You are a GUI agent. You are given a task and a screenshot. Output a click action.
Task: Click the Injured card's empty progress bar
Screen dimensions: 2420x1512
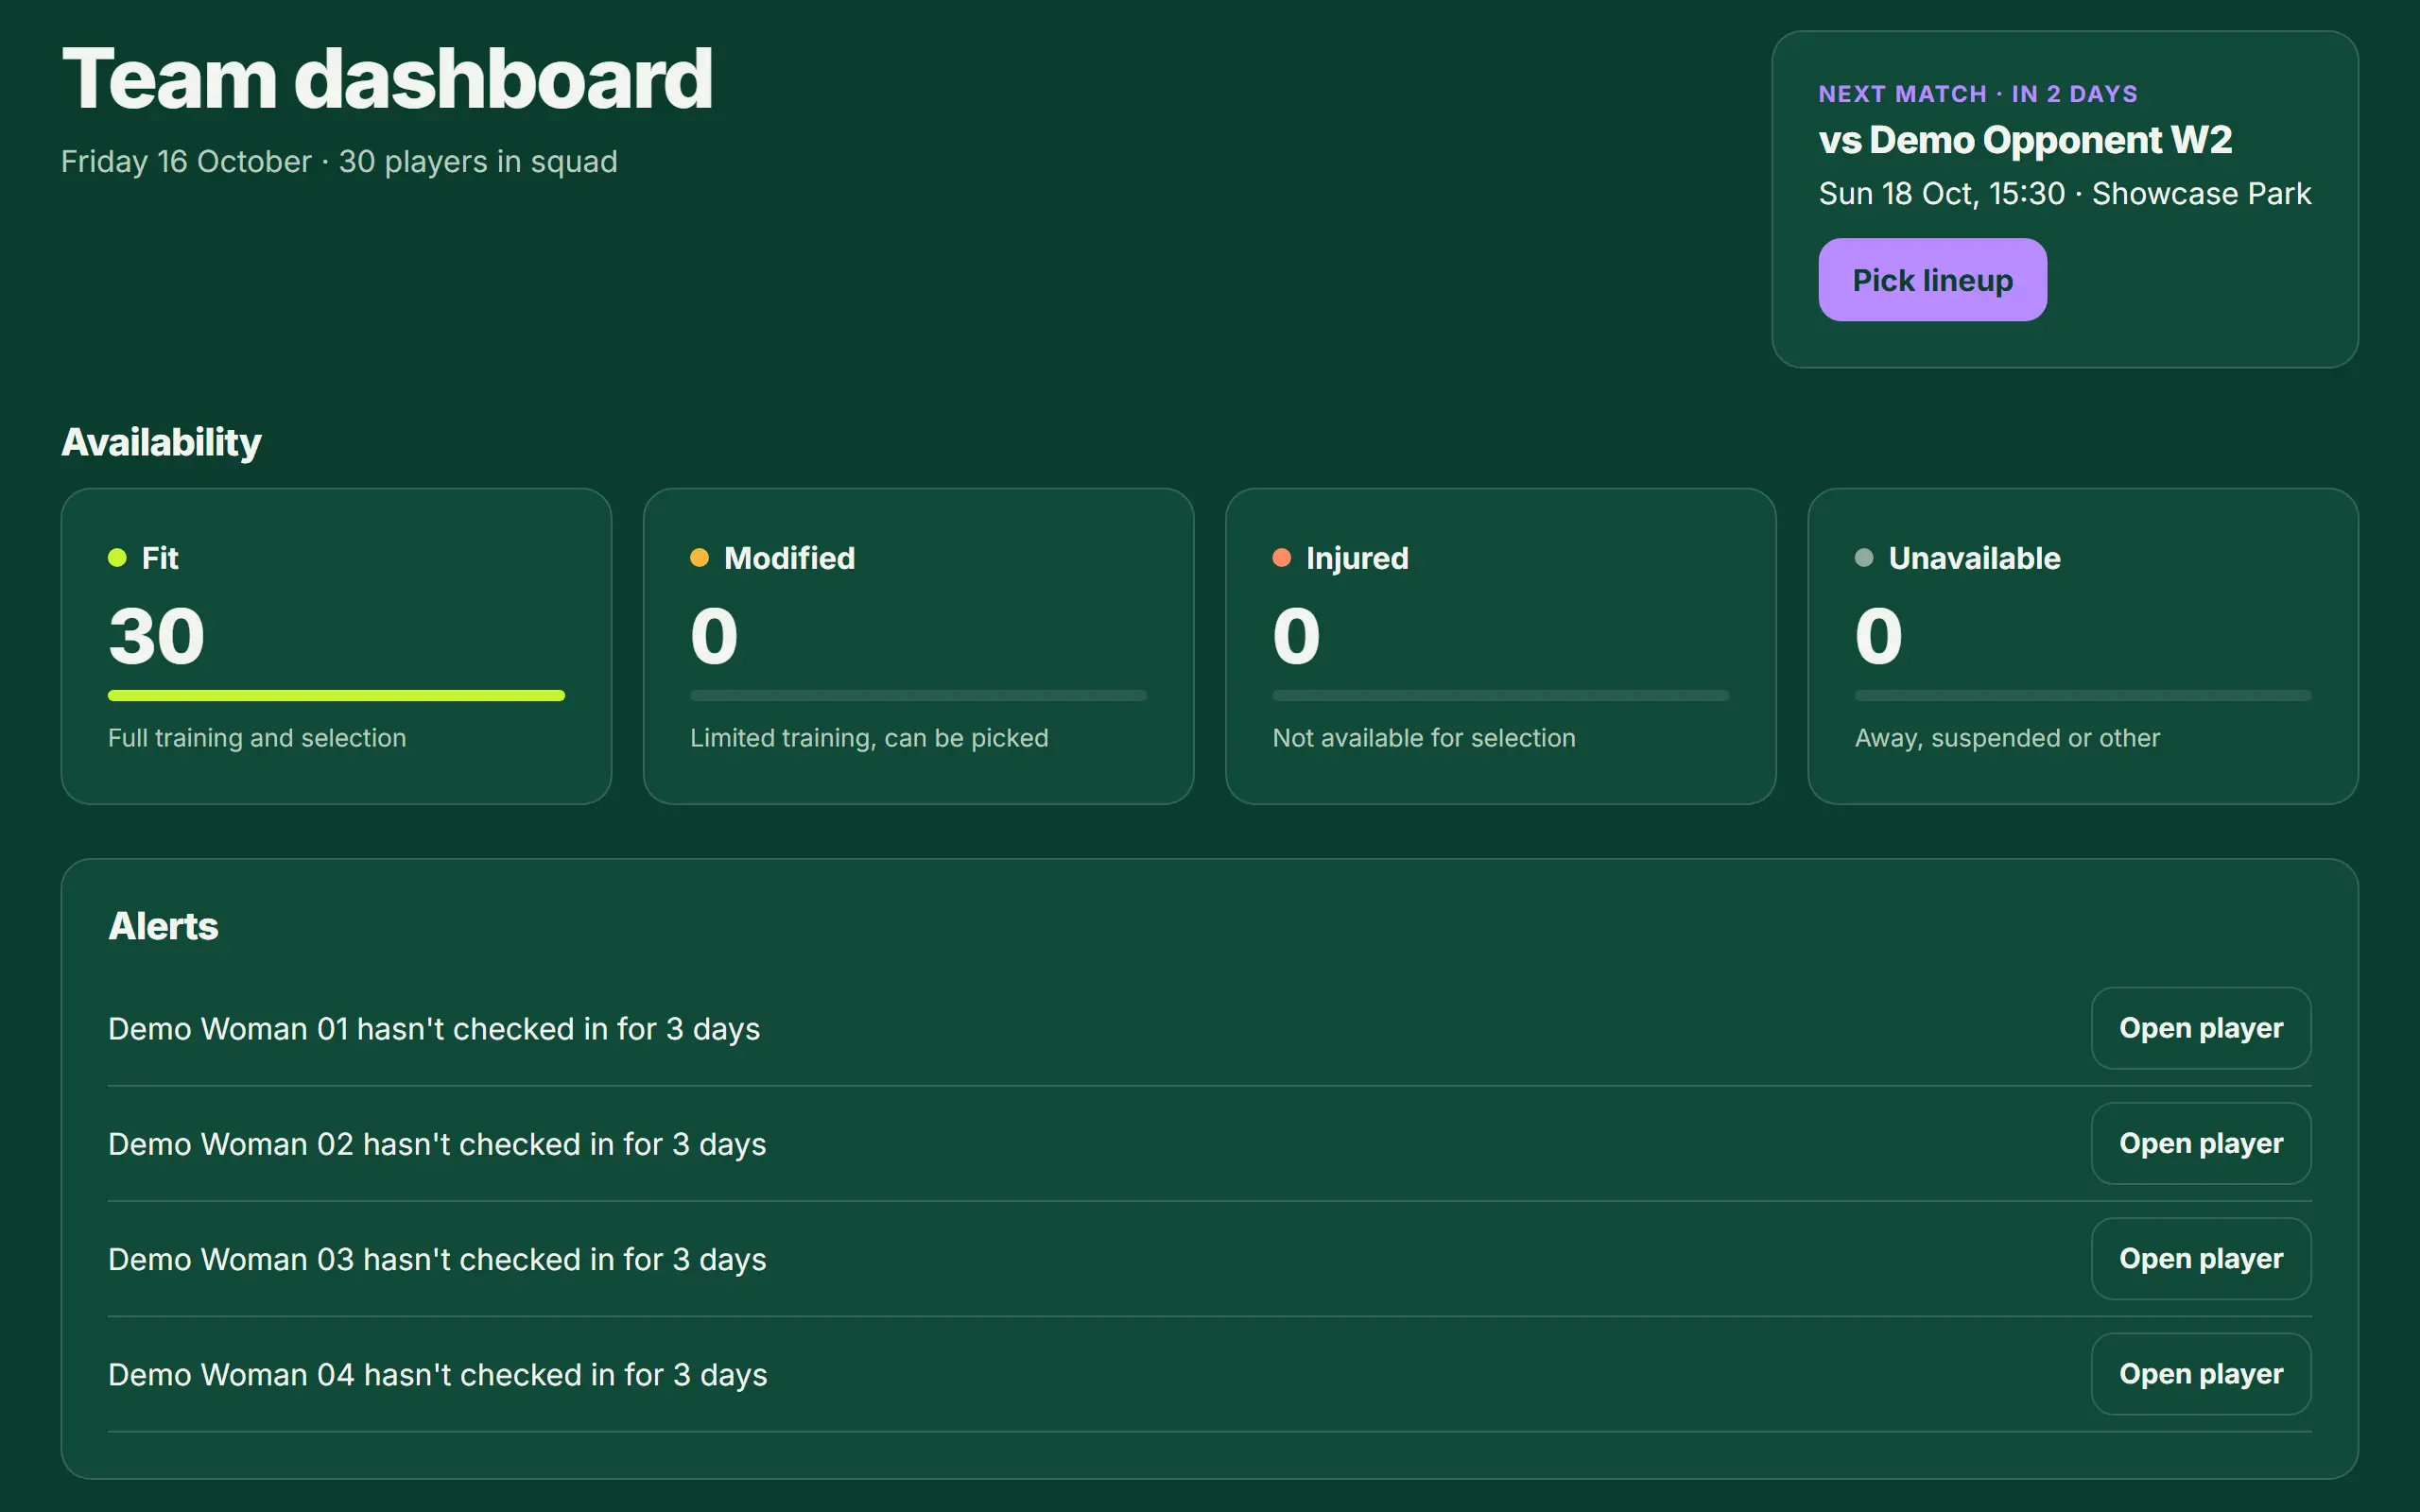click(x=1500, y=695)
